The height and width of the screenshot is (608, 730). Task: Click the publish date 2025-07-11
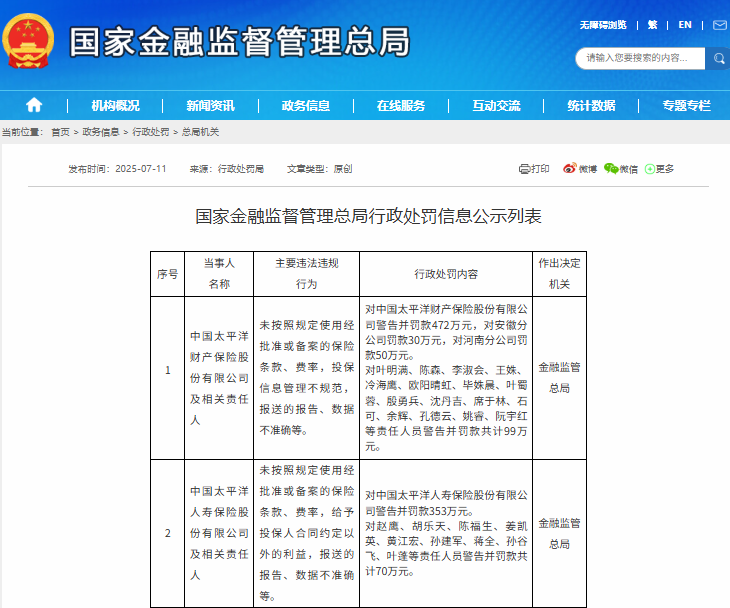141,169
